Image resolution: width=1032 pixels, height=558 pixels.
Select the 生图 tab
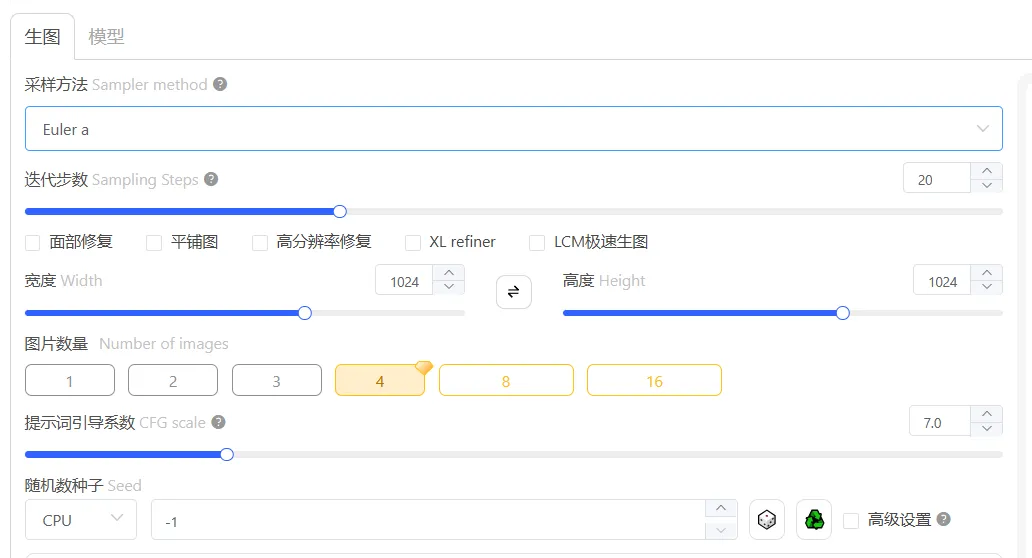point(42,37)
